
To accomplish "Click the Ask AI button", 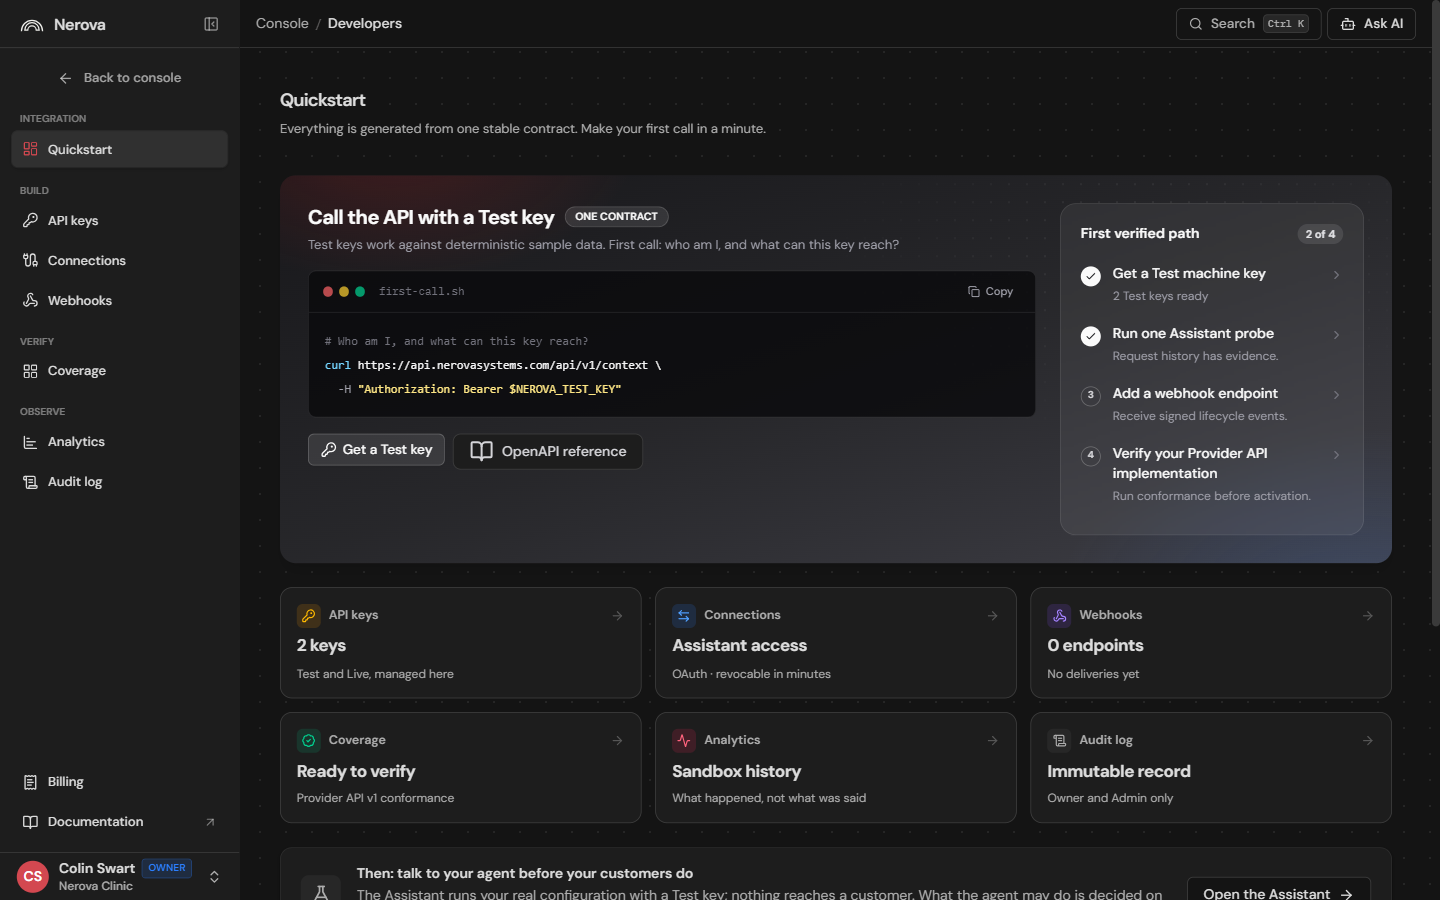I will pos(1371,24).
